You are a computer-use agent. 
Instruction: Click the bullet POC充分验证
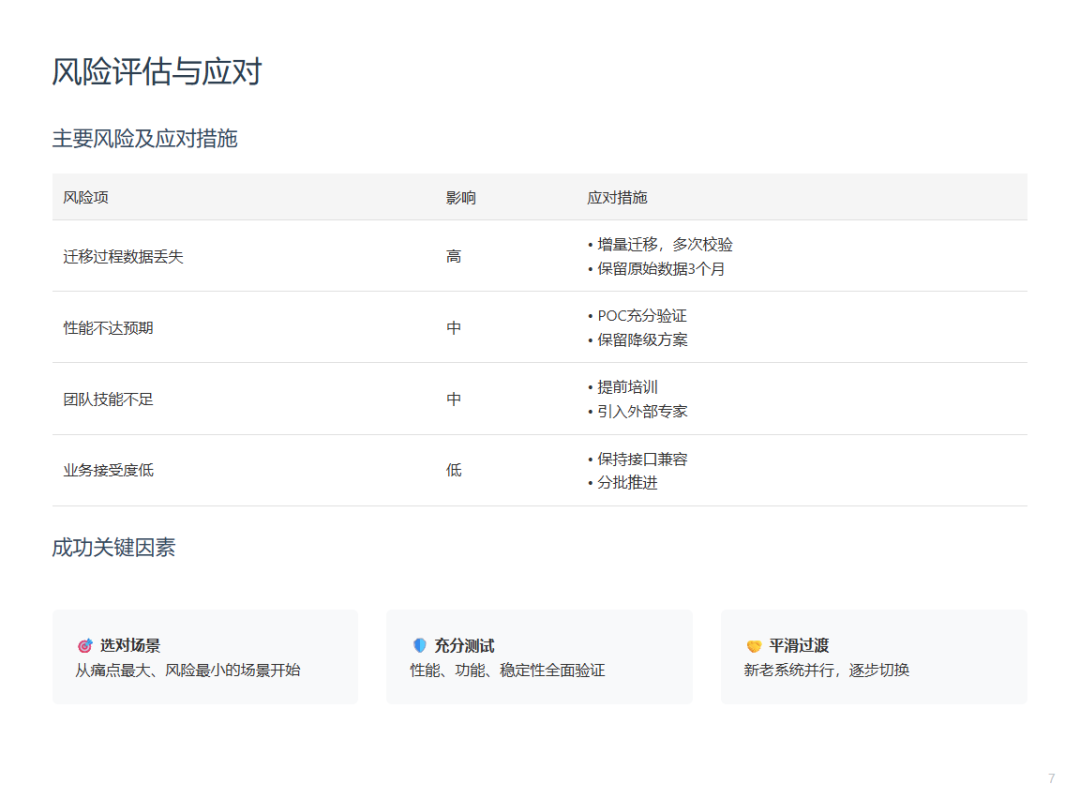637,316
